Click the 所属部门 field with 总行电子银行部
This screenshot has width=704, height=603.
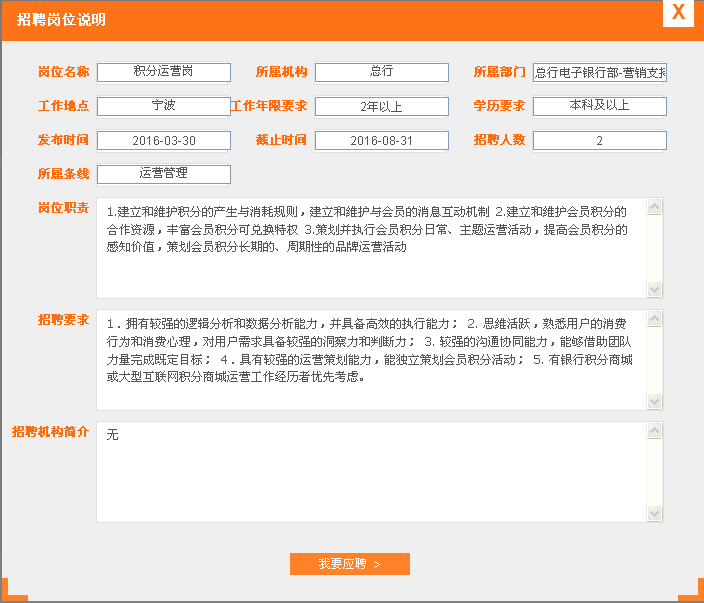(600, 72)
